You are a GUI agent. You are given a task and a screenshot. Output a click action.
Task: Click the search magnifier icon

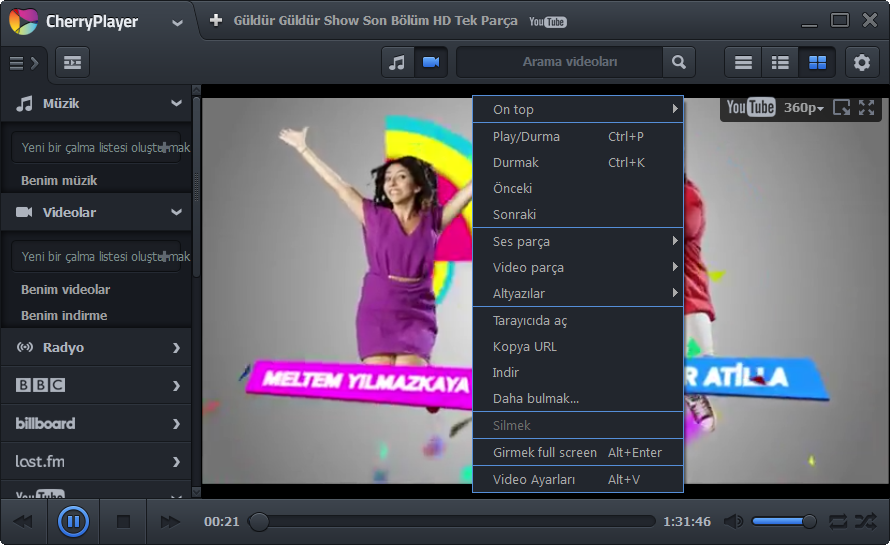point(679,62)
